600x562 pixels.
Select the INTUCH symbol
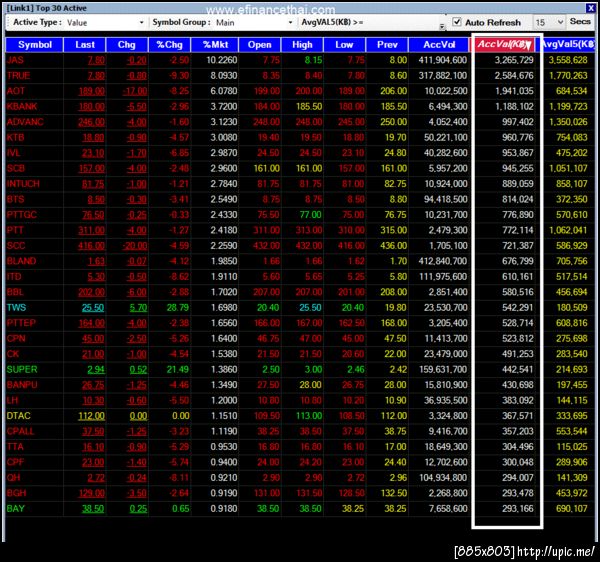click(x=23, y=184)
